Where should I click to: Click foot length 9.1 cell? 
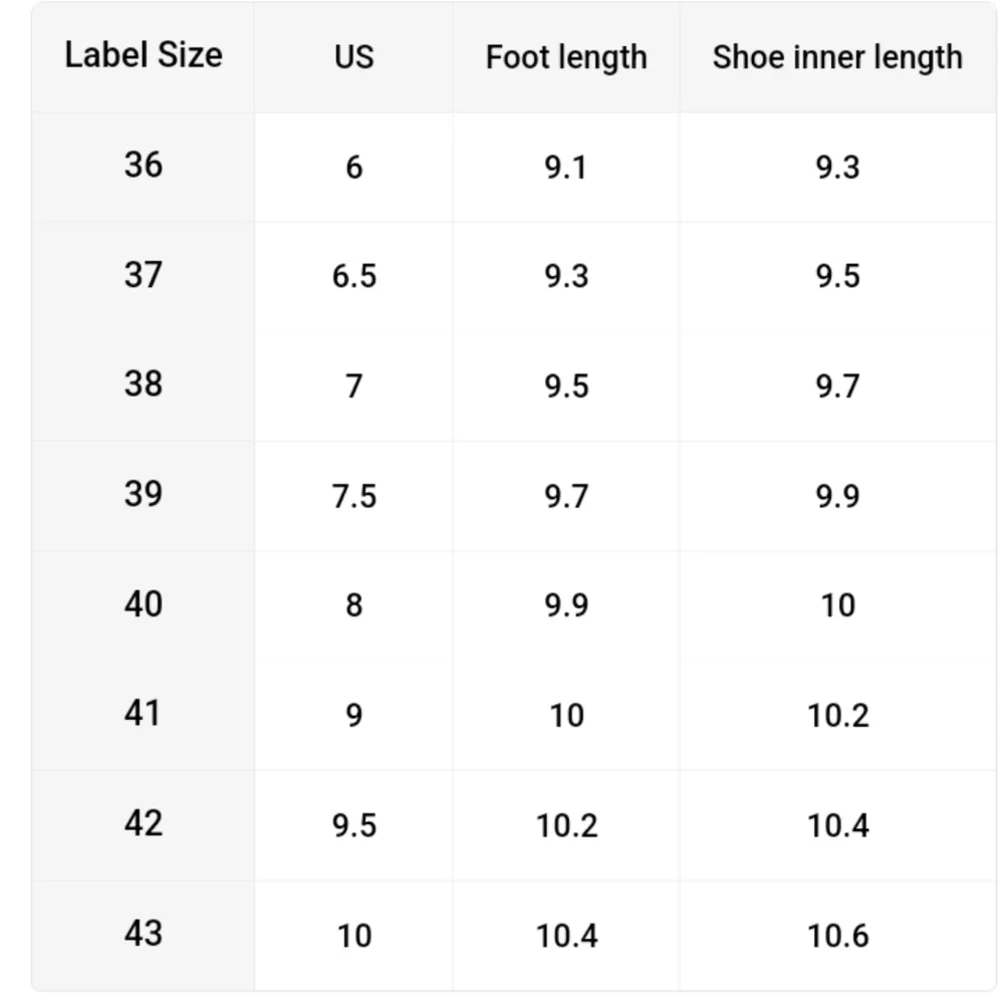pyautogui.click(x=566, y=167)
